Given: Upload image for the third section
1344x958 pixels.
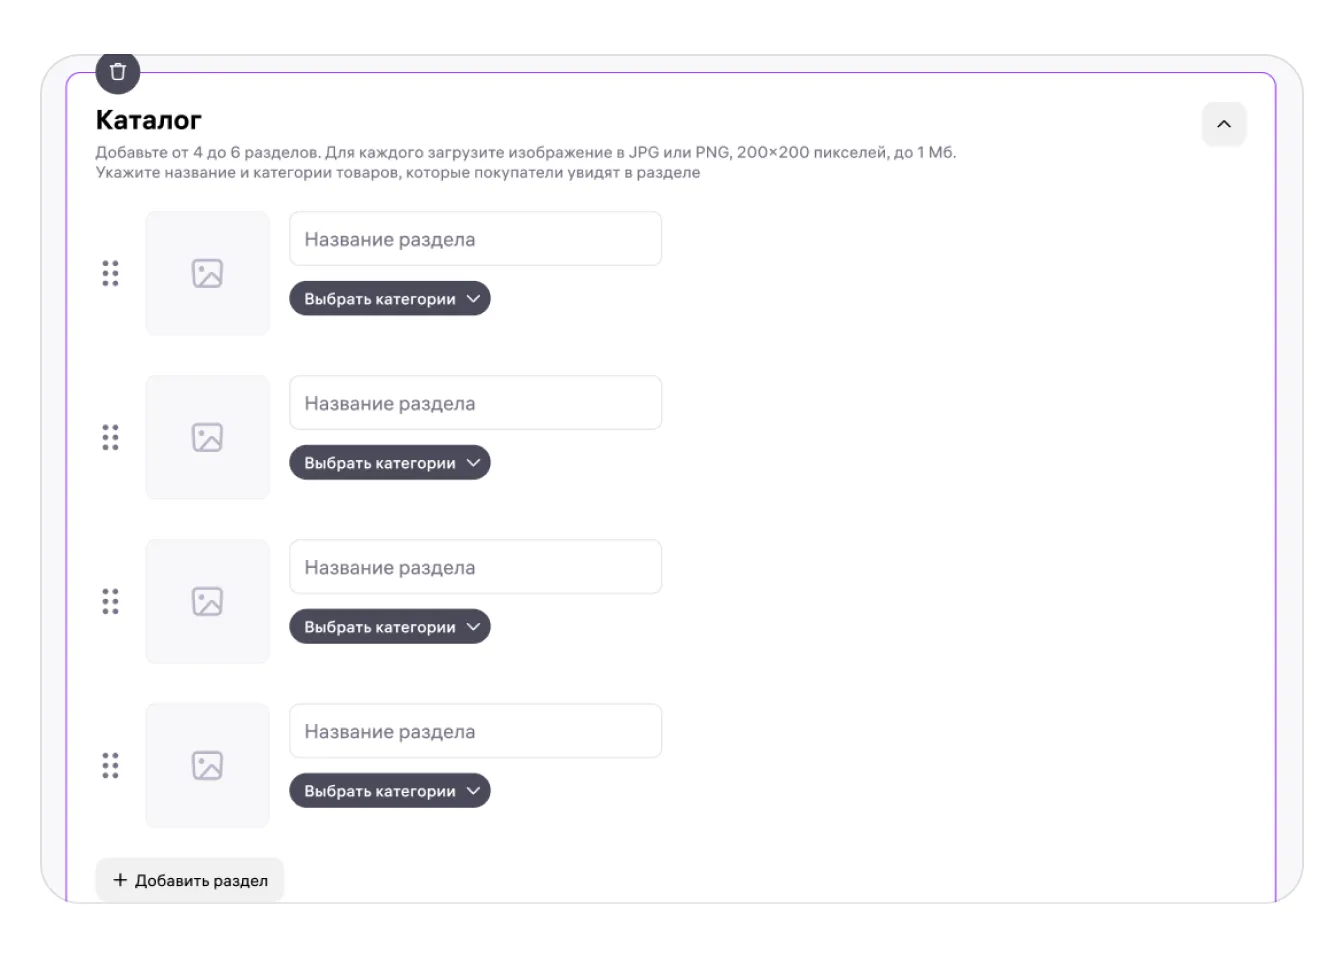Looking at the screenshot, I should 207,601.
